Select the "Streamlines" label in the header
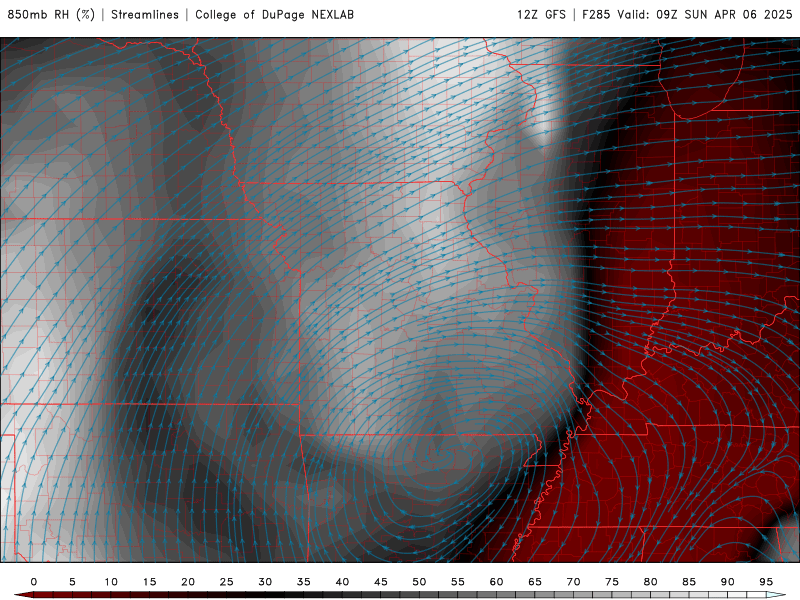 coord(145,15)
